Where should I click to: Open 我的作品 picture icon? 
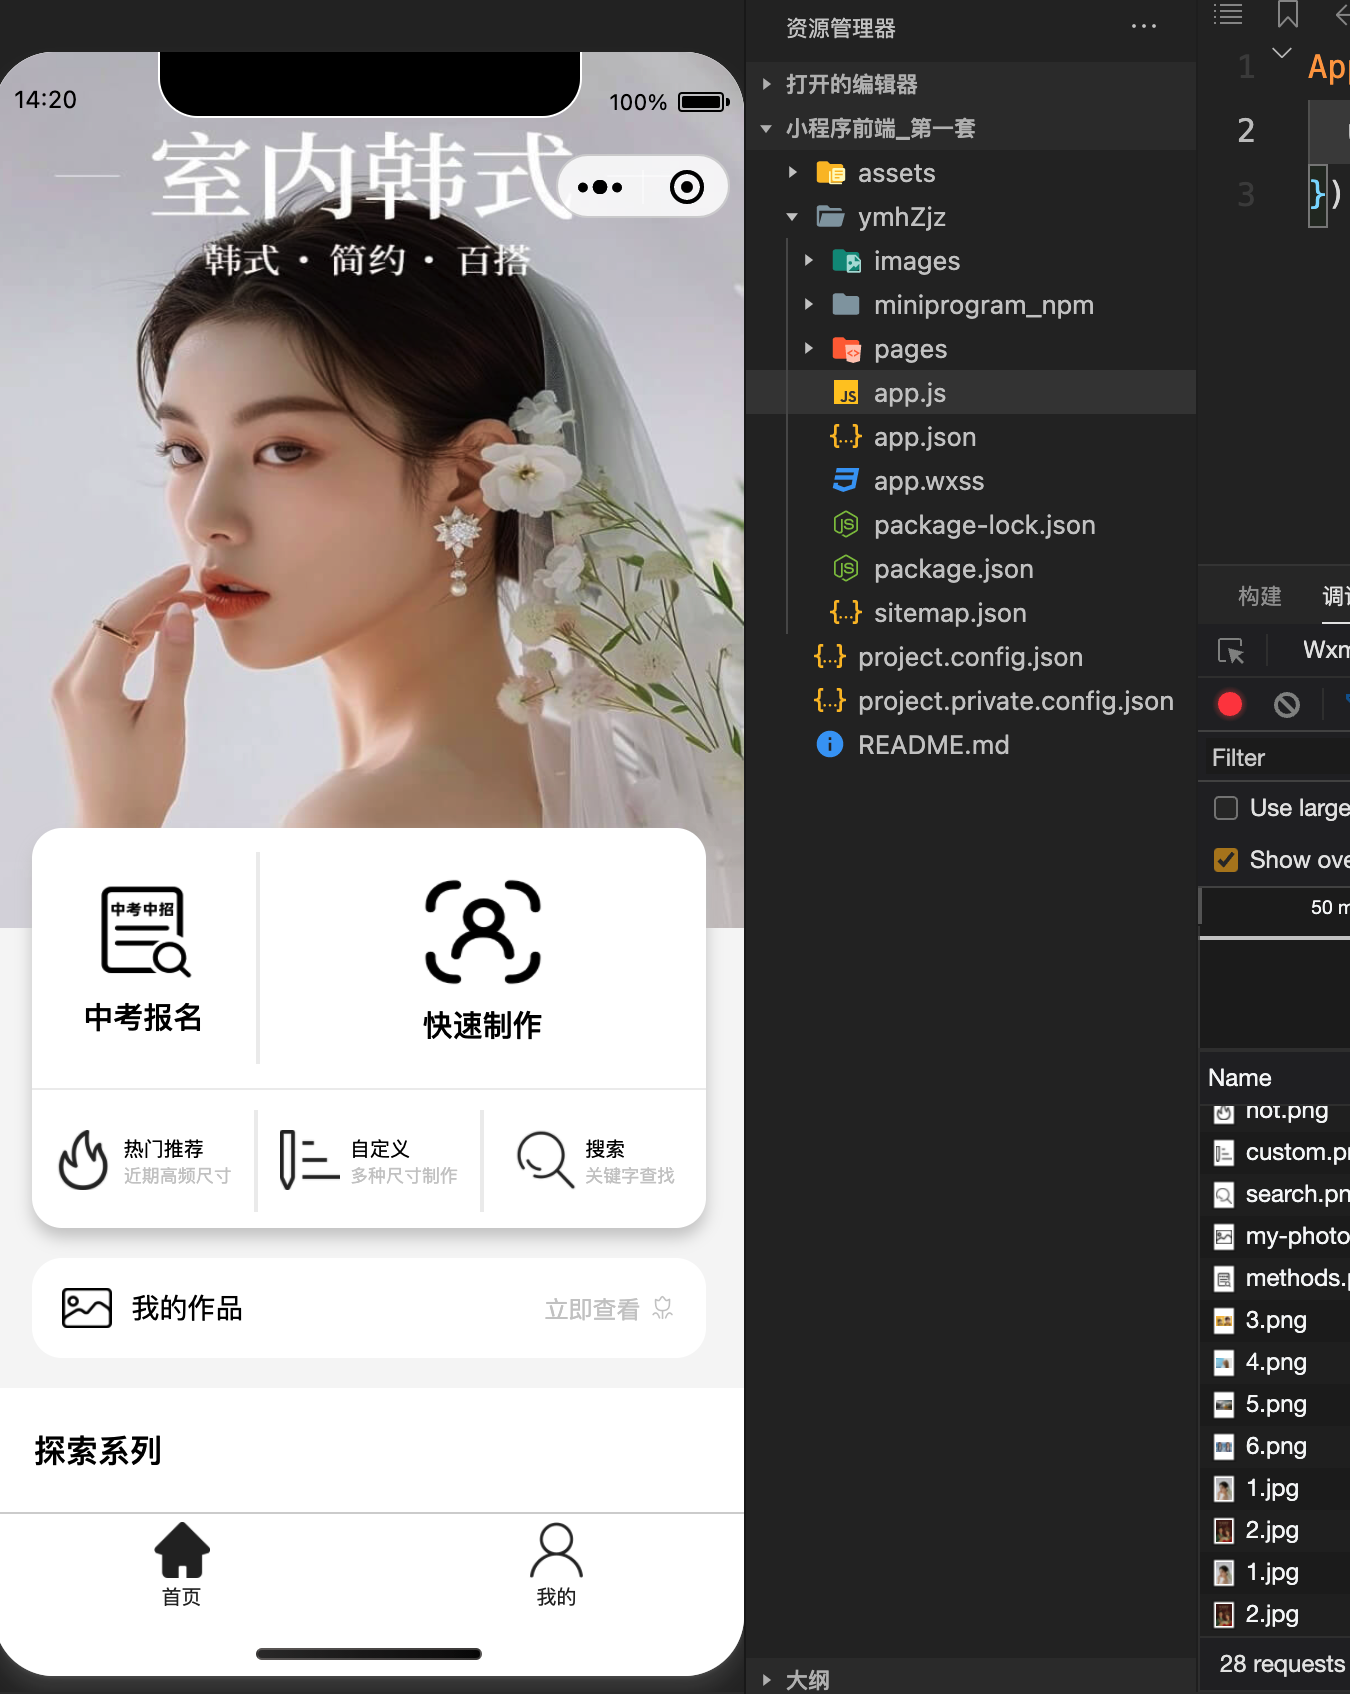(87, 1308)
